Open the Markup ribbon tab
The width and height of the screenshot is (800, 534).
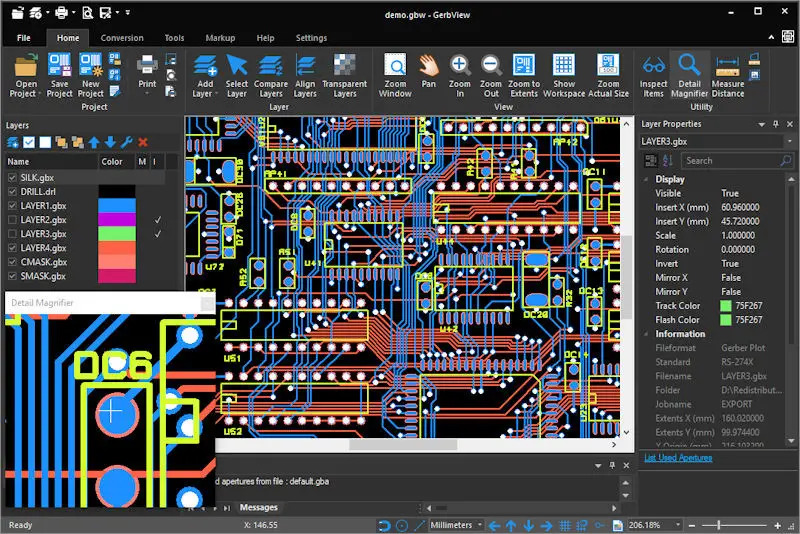click(220, 38)
